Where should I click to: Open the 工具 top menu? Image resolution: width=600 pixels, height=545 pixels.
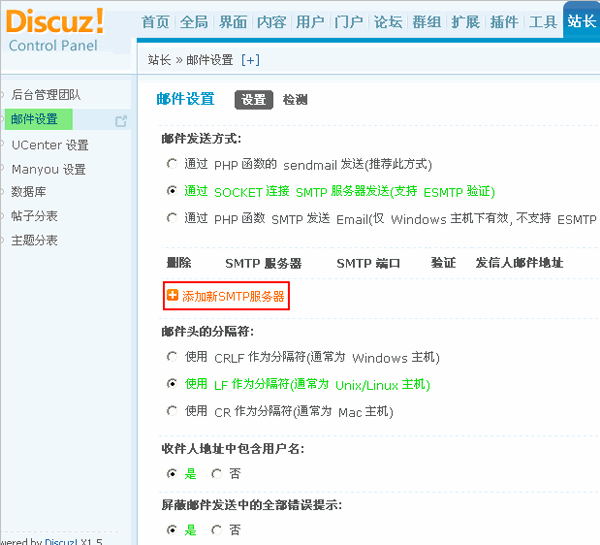coord(543,22)
